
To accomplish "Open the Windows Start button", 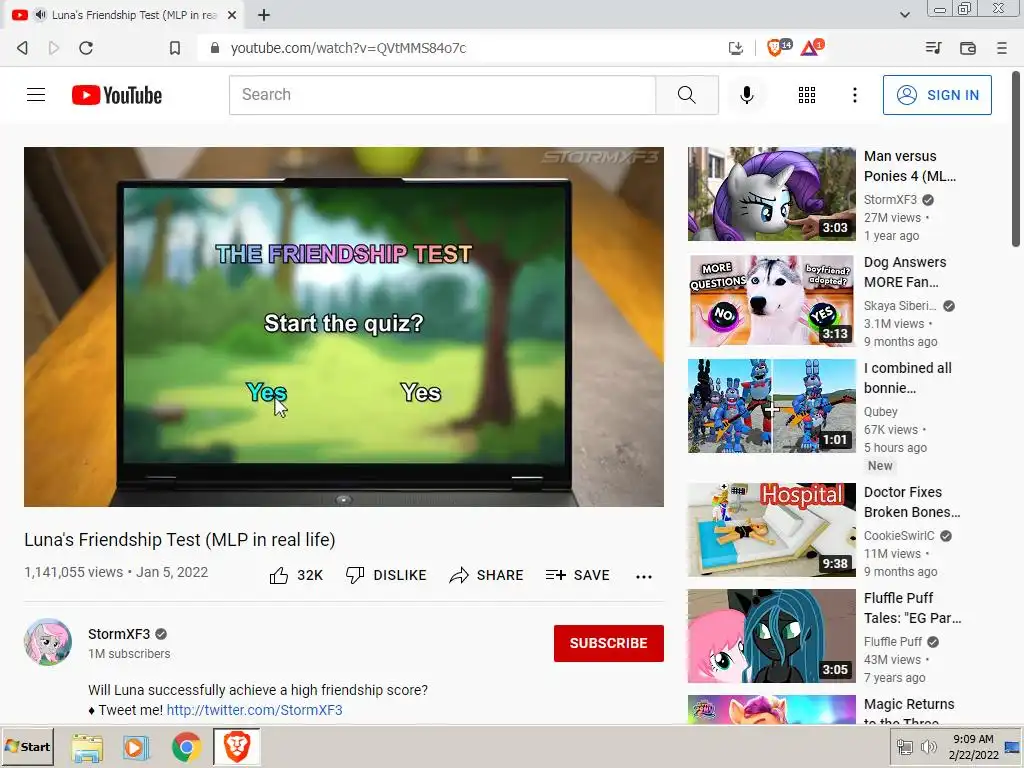I will coord(27,746).
